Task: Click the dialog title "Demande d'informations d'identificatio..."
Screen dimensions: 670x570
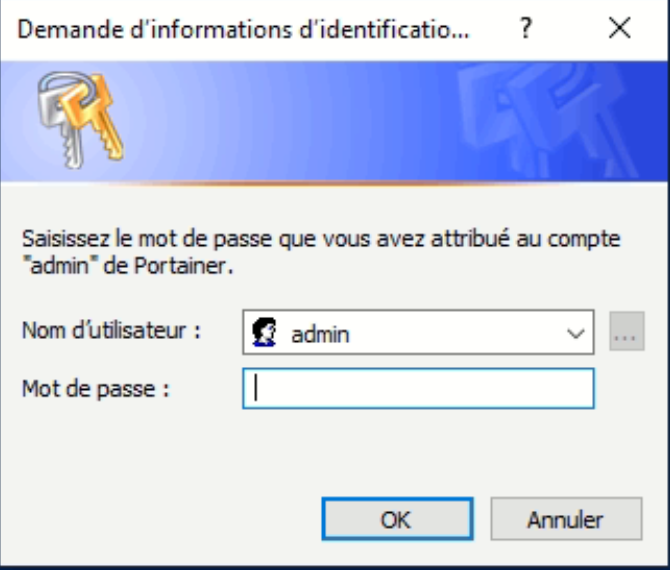Action: pyautogui.click(x=243, y=29)
